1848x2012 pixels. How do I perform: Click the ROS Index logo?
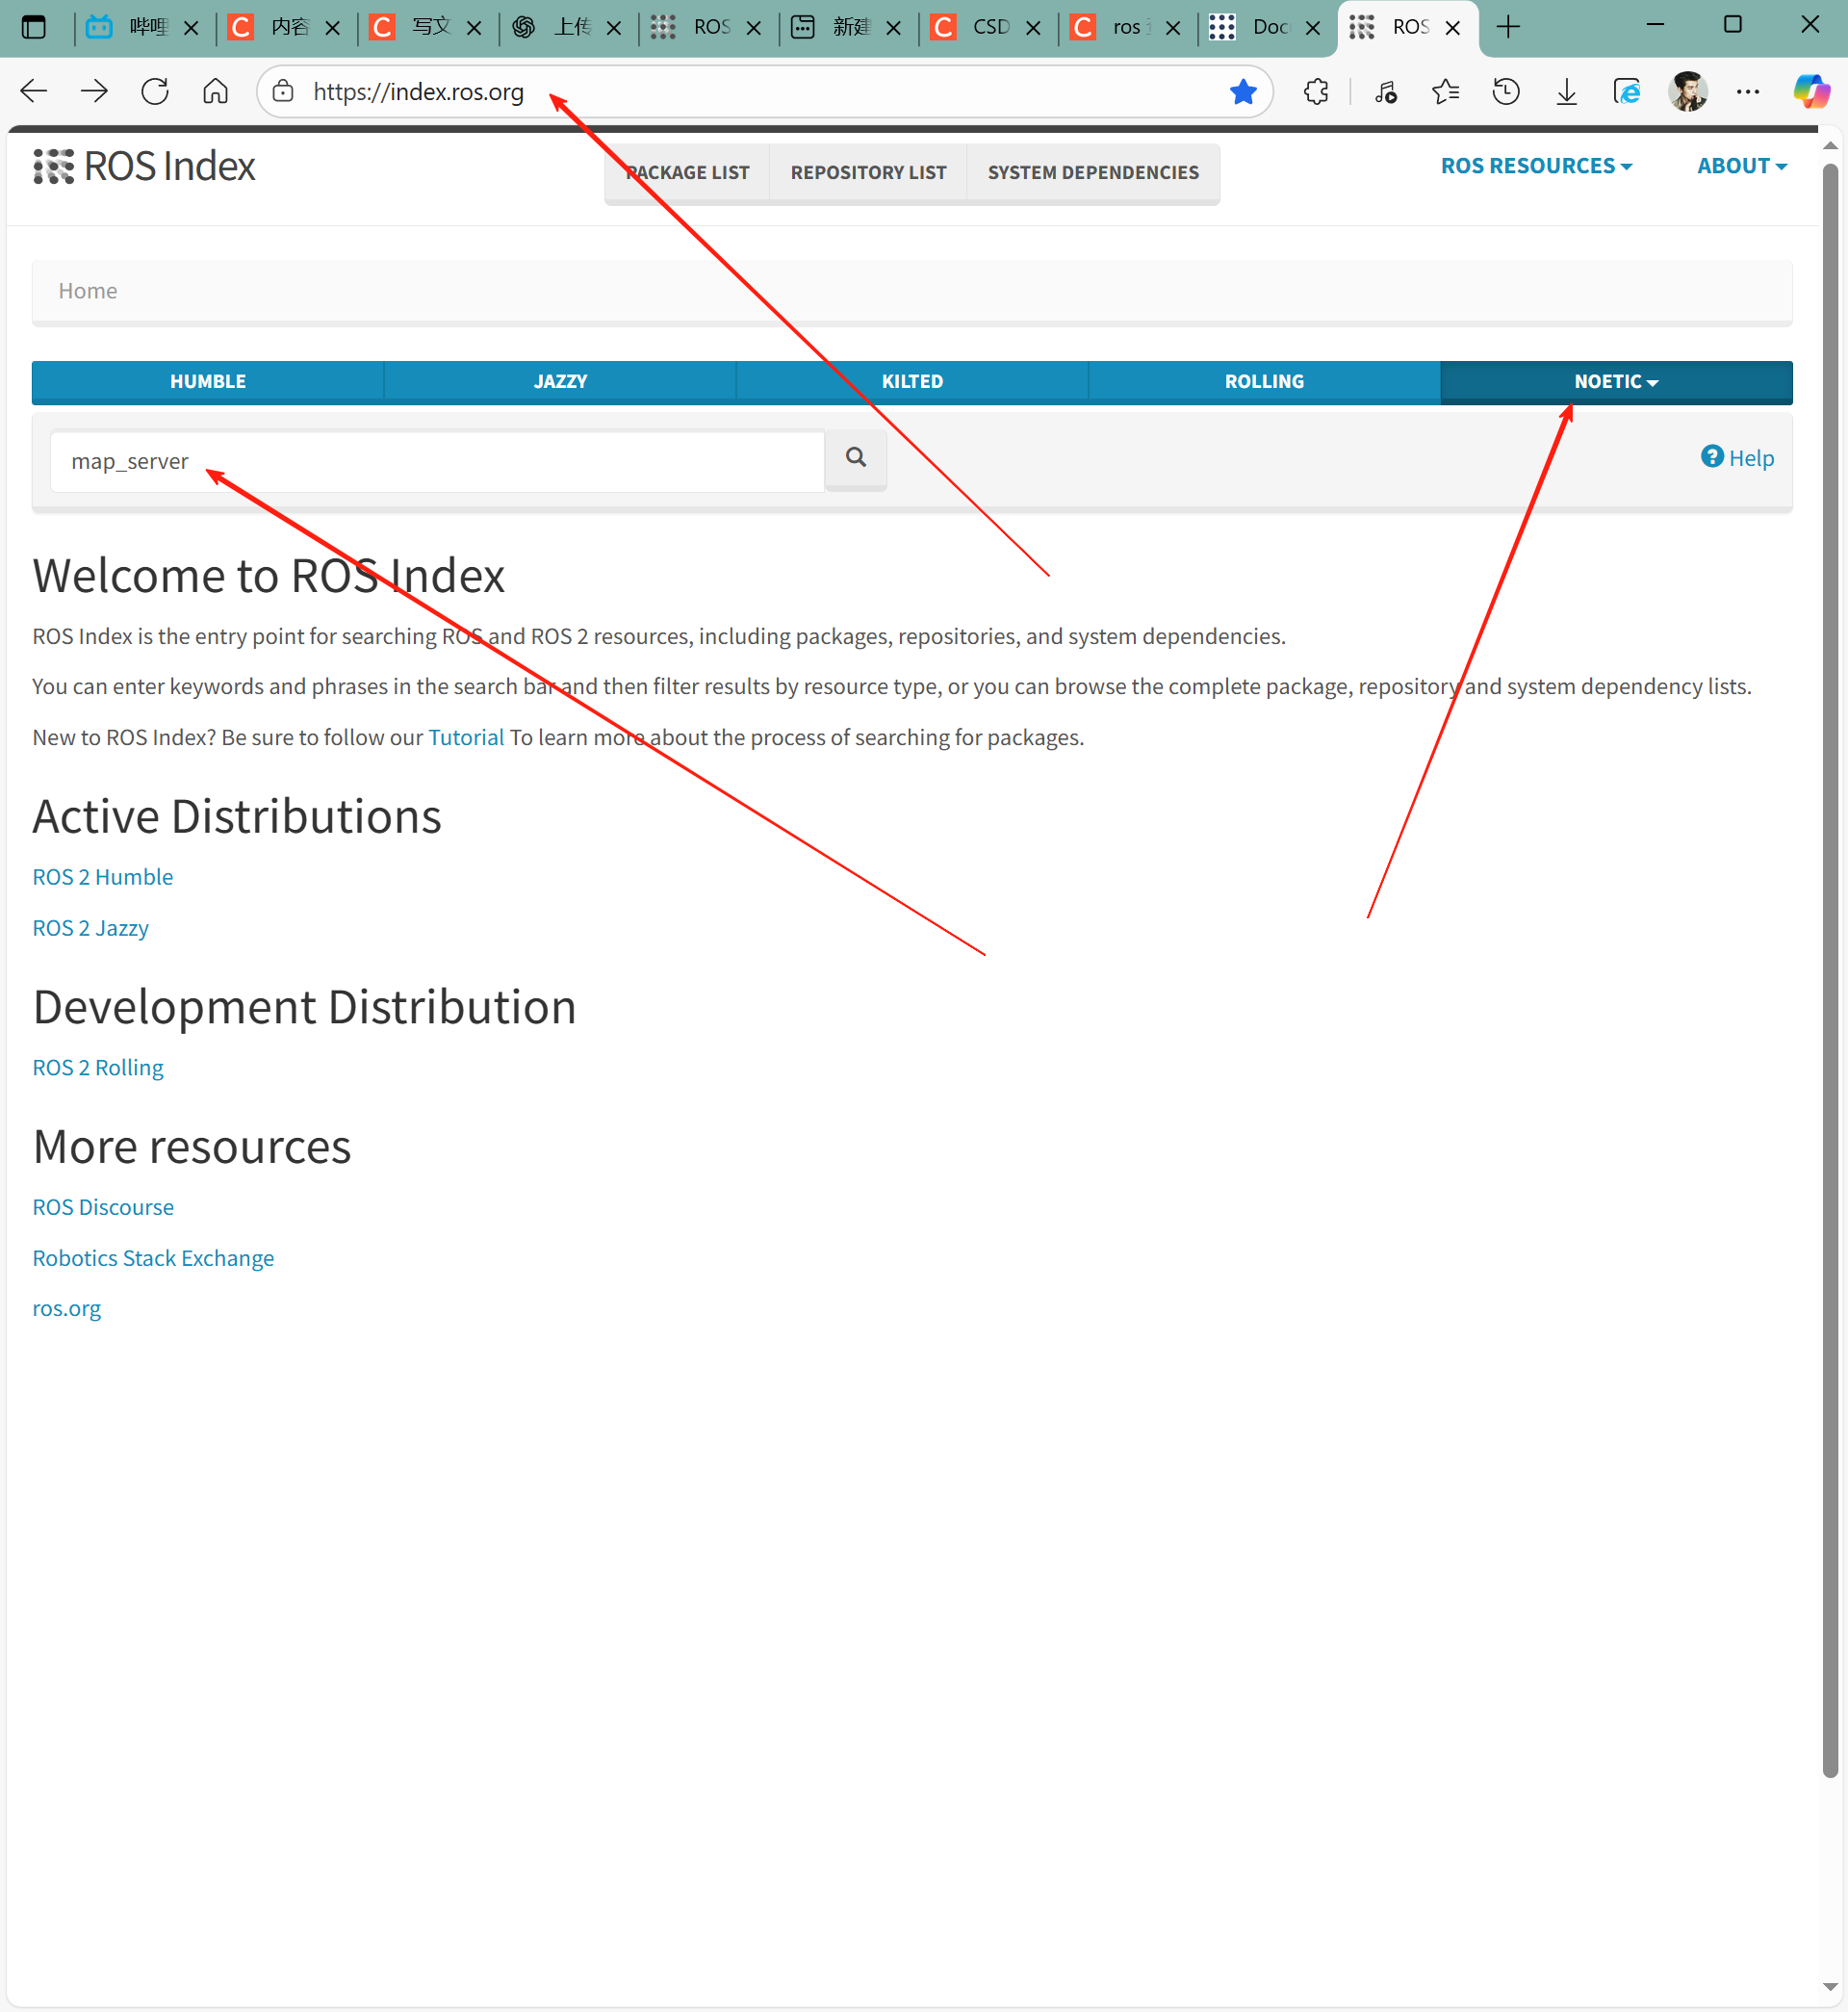click(x=145, y=167)
